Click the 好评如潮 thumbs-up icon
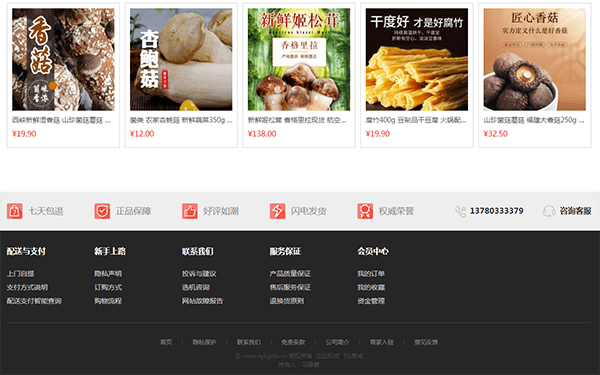Image resolution: width=600 pixels, height=375 pixels. tap(190, 211)
